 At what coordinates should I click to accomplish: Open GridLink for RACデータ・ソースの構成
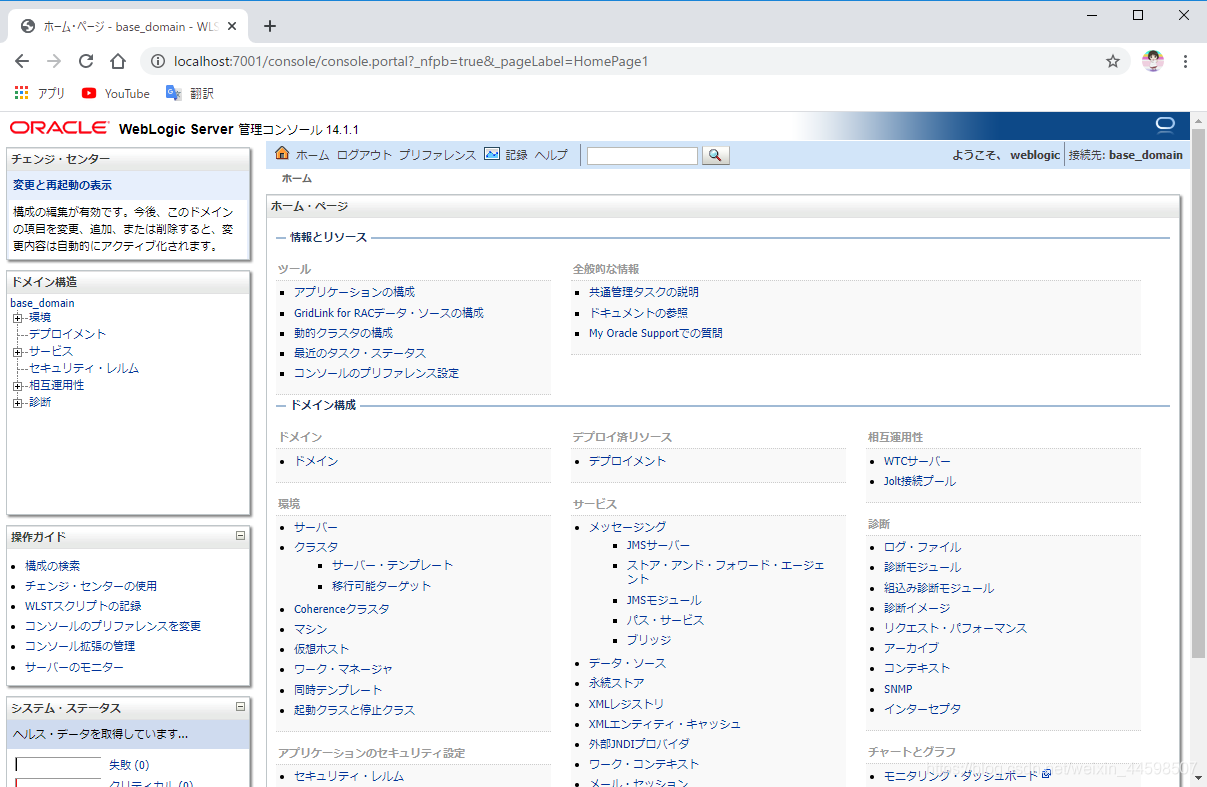(x=388, y=313)
